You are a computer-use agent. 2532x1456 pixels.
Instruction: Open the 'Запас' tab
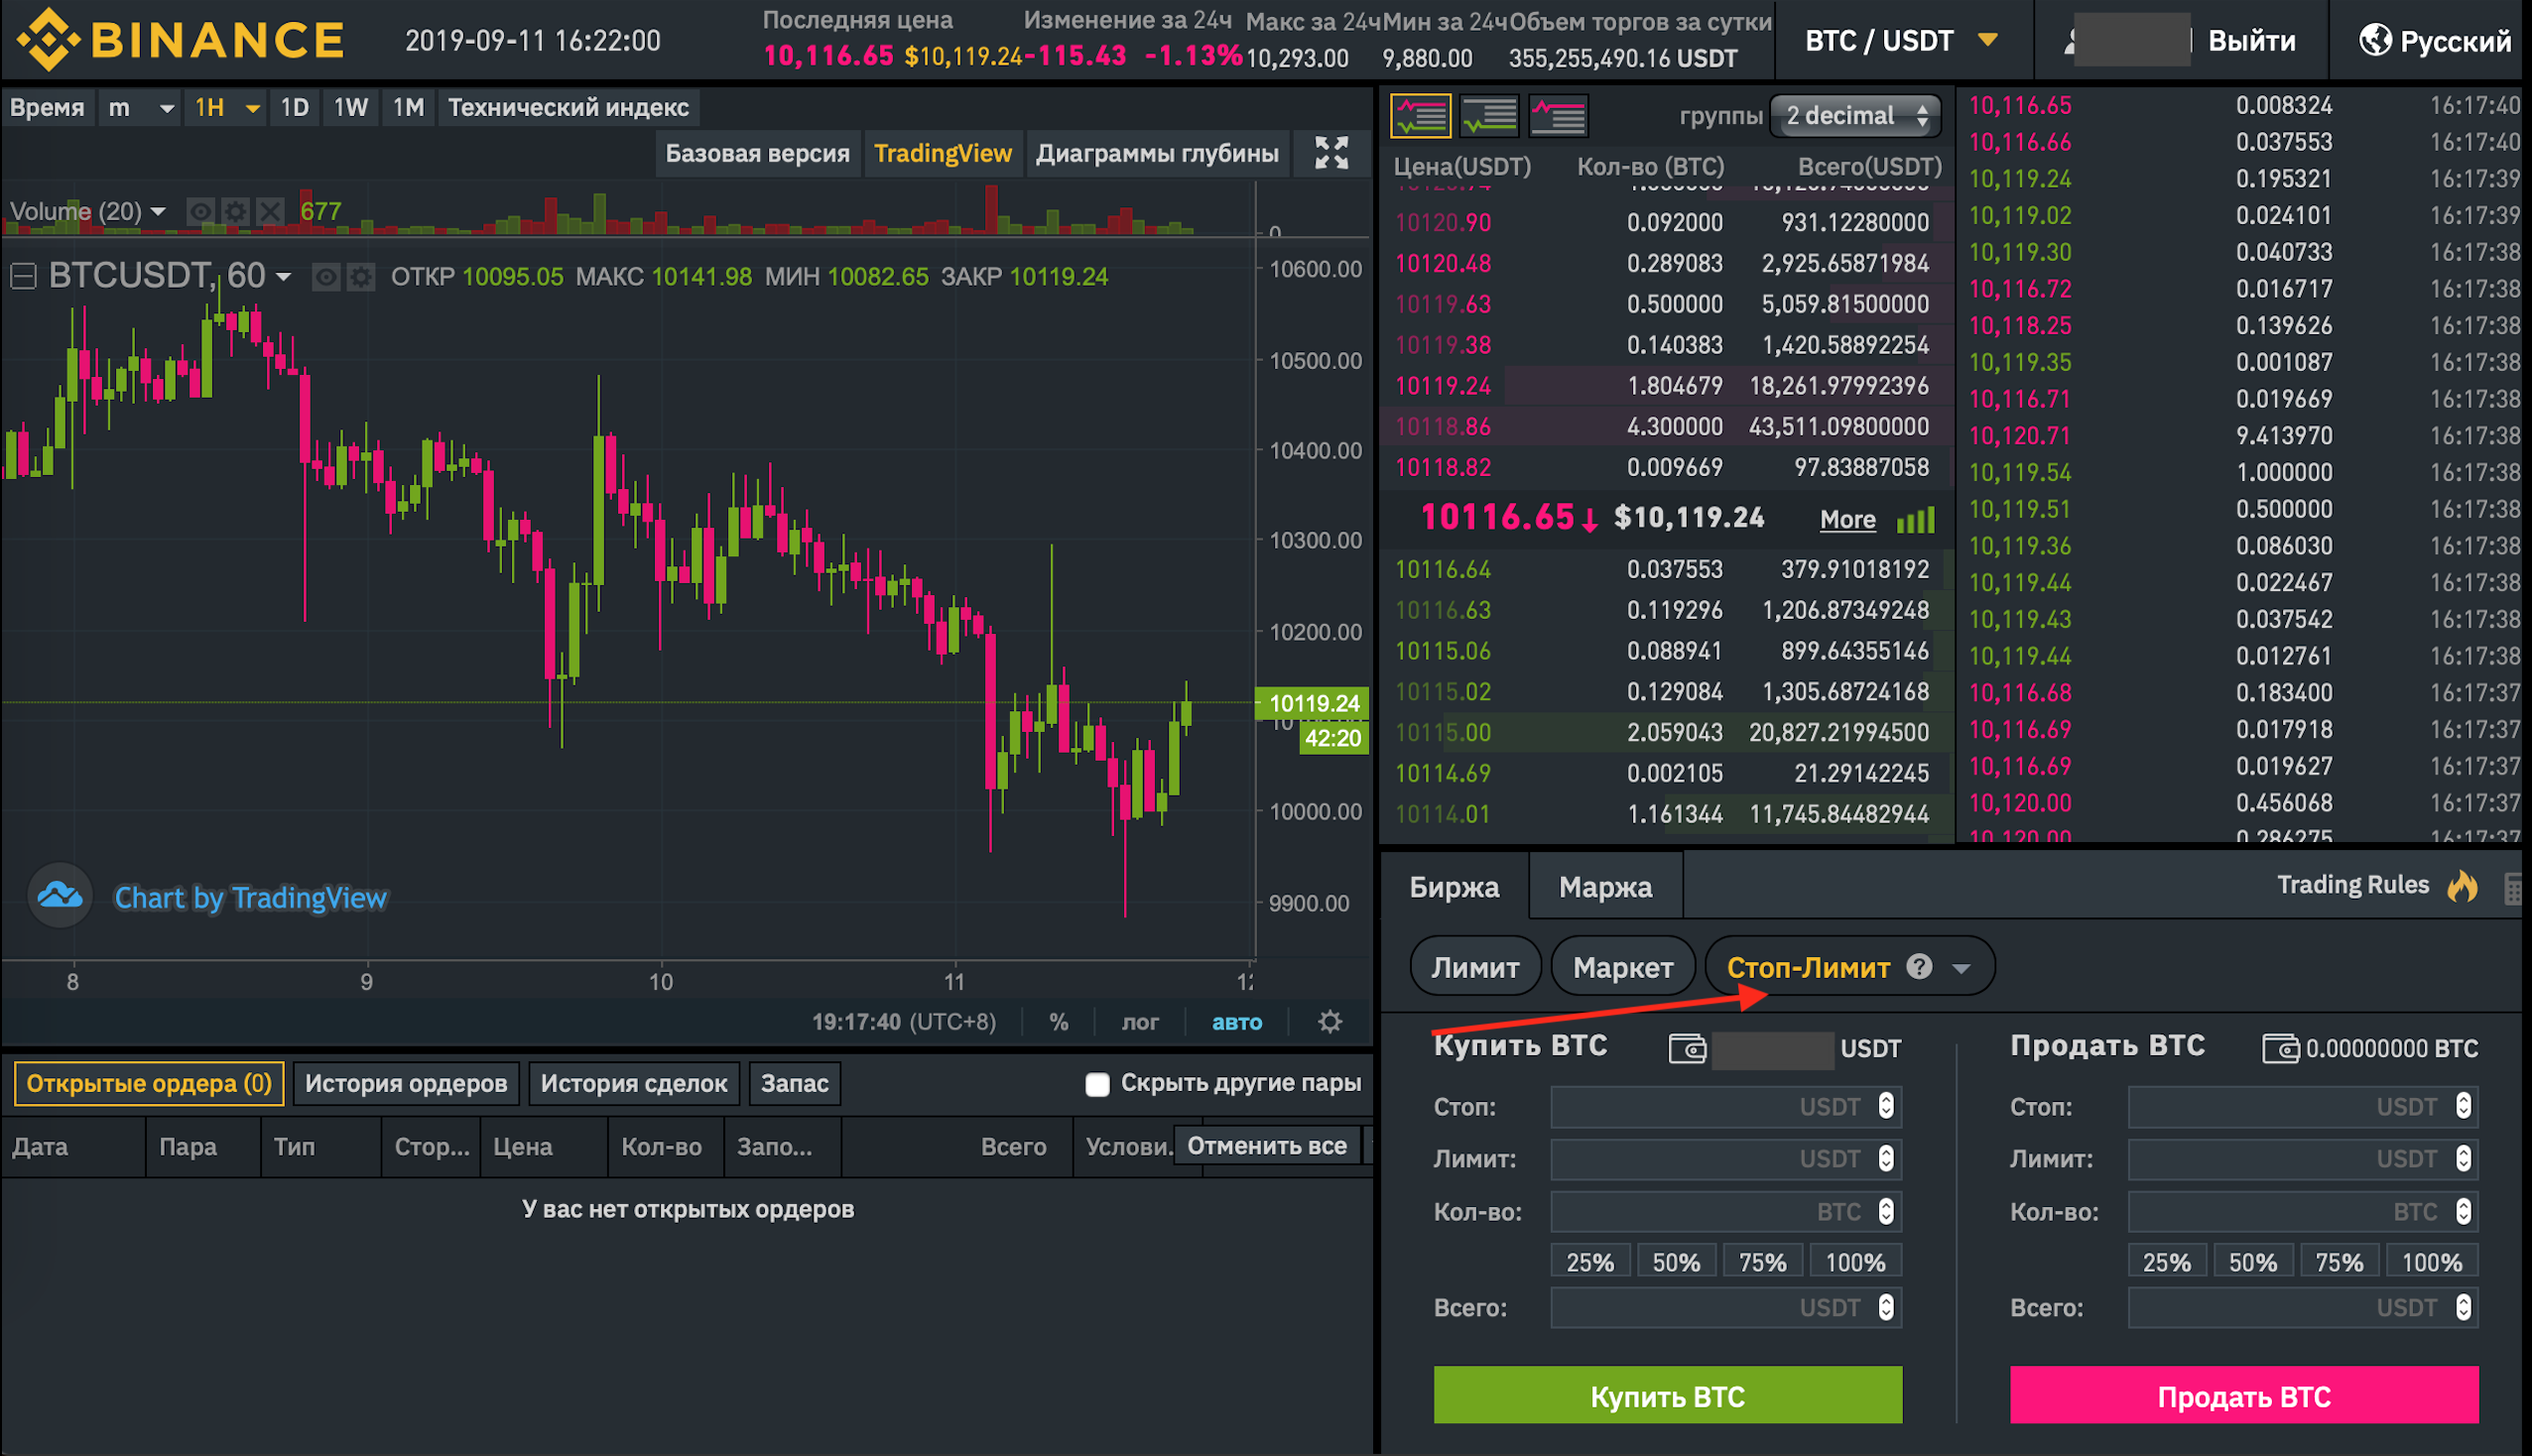(x=795, y=1084)
